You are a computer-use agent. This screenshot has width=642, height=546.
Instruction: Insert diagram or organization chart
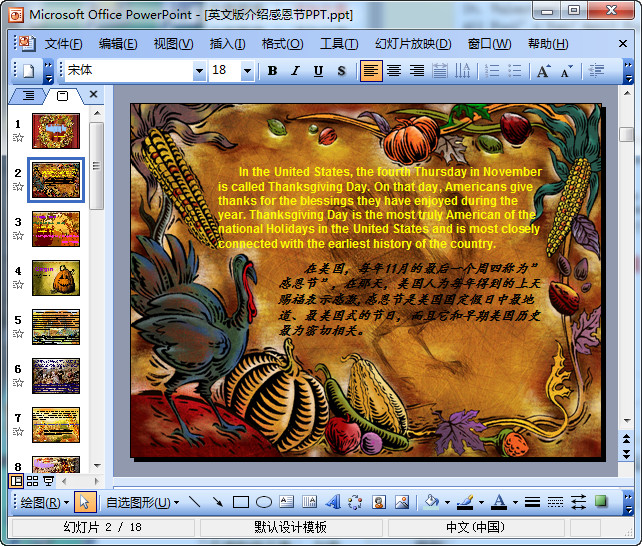pyautogui.click(x=355, y=502)
